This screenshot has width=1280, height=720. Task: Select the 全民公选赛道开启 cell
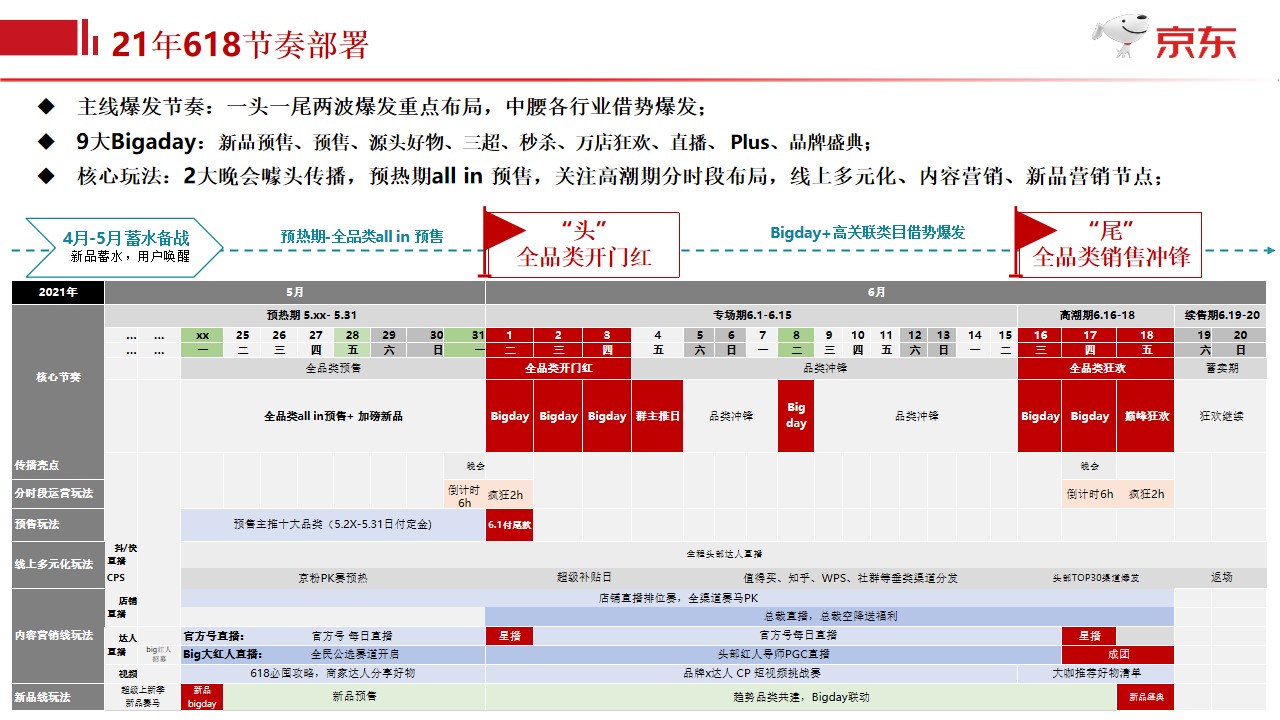coord(353,654)
